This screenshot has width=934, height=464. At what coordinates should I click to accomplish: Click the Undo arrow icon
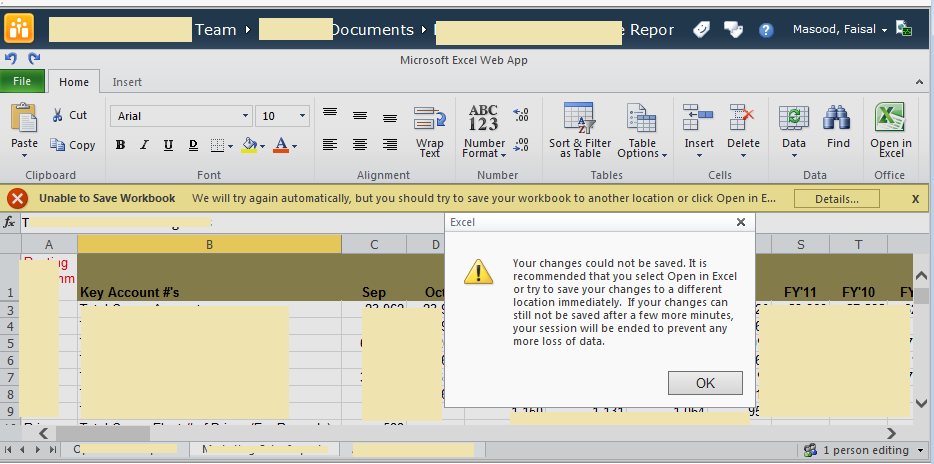pyautogui.click(x=10, y=58)
